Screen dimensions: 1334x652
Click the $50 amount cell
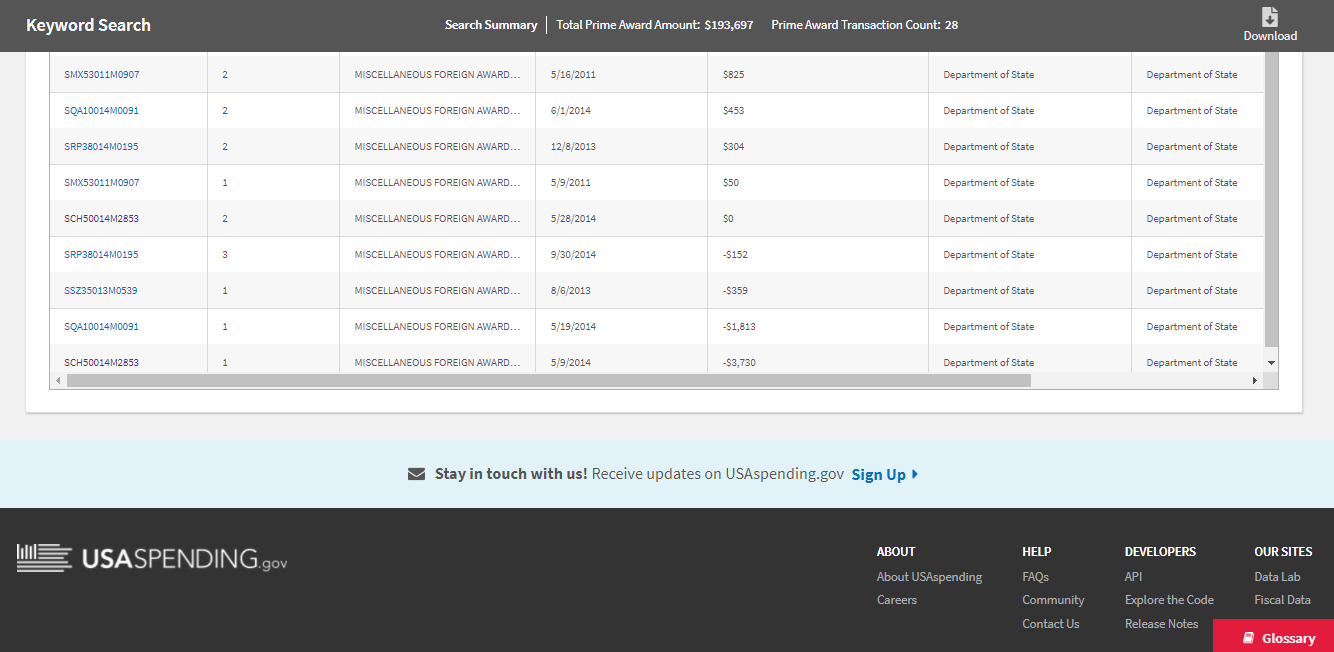(x=817, y=183)
